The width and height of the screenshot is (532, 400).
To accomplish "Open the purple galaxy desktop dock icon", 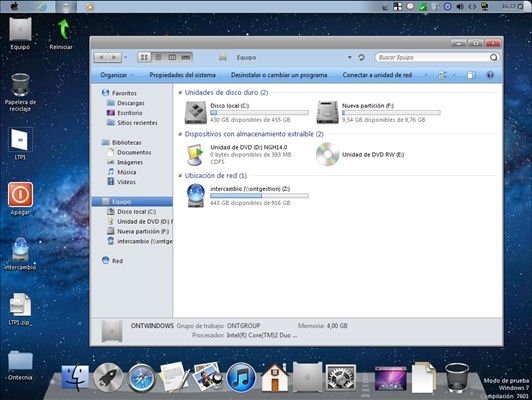I will 391,378.
